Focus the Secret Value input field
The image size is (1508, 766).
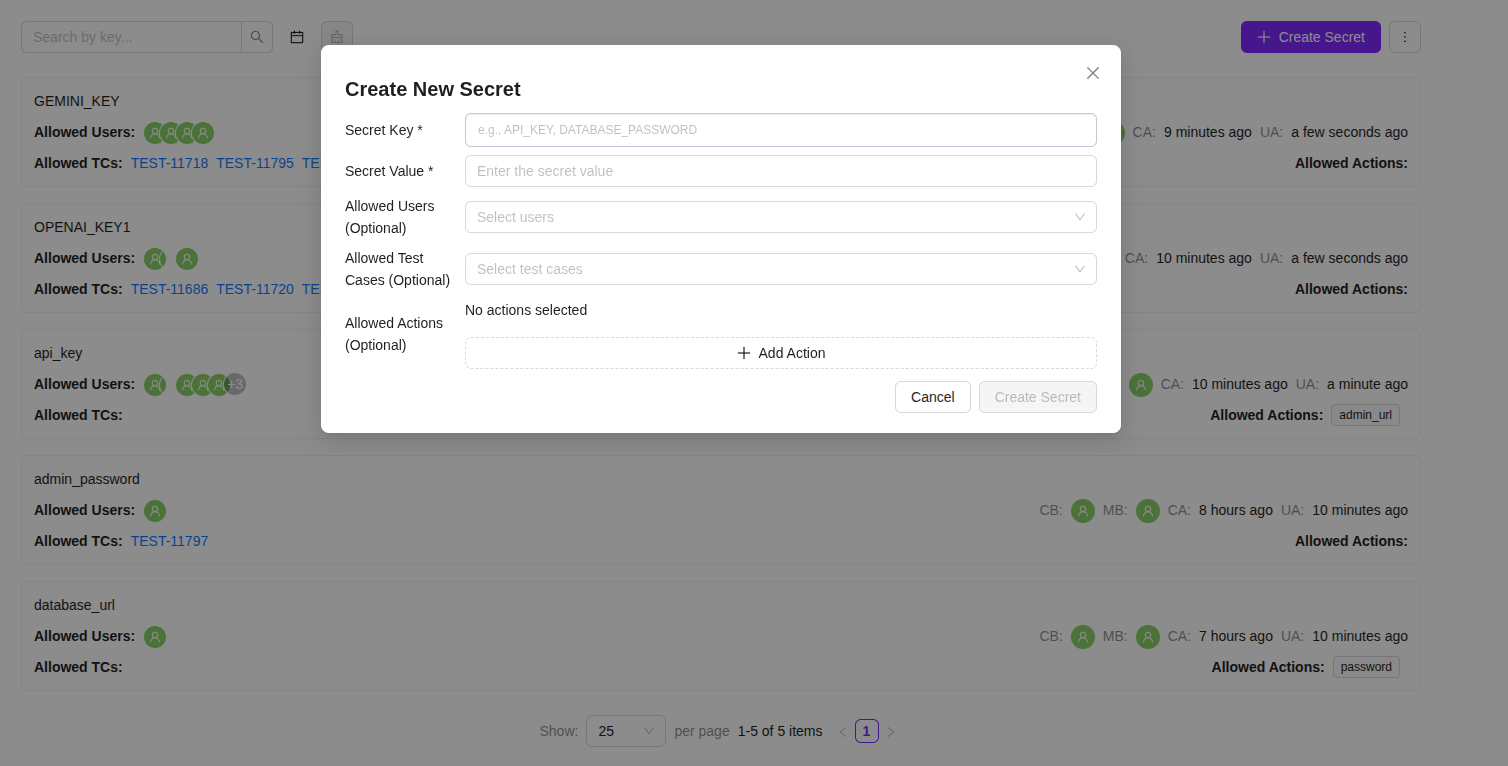pyautogui.click(x=780, y=171)
